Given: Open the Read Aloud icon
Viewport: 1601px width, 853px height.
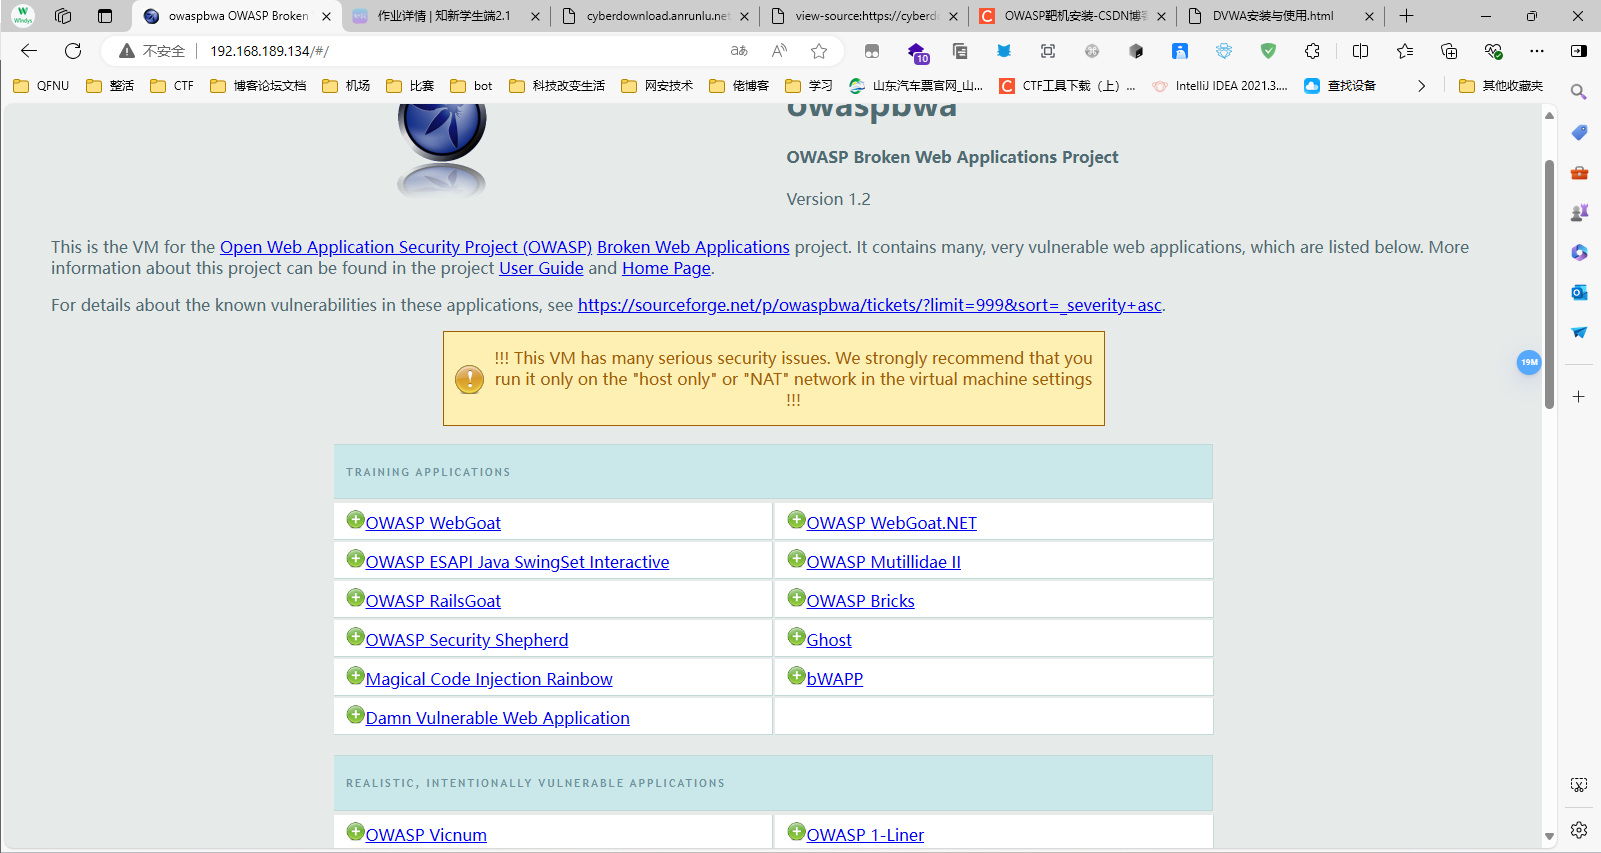Looking at the screenshot, I should tap(779, 51).
